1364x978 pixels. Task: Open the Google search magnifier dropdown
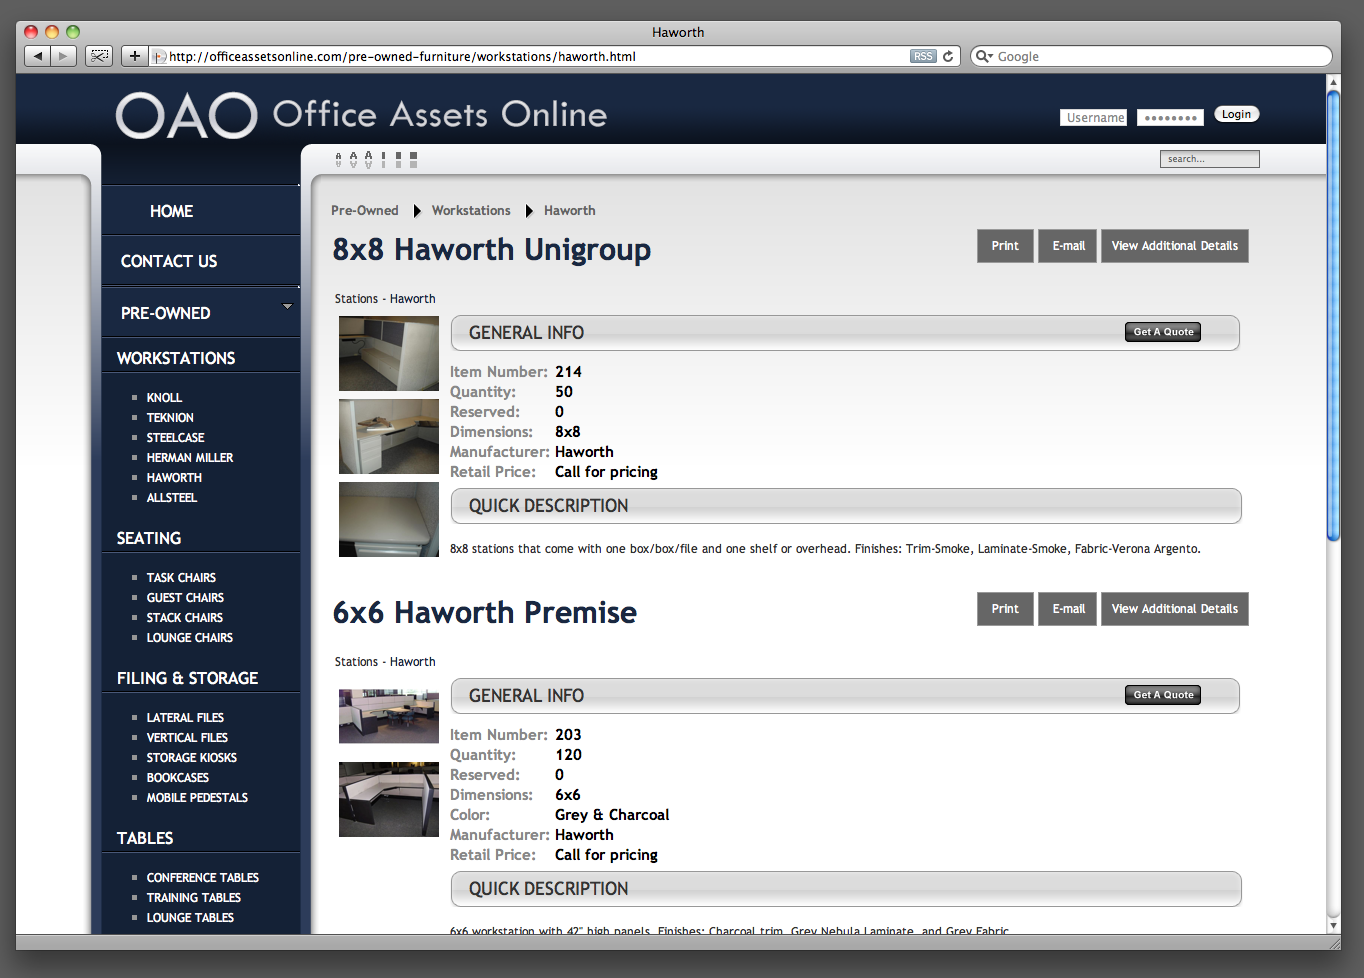click(x=984, y=56)
